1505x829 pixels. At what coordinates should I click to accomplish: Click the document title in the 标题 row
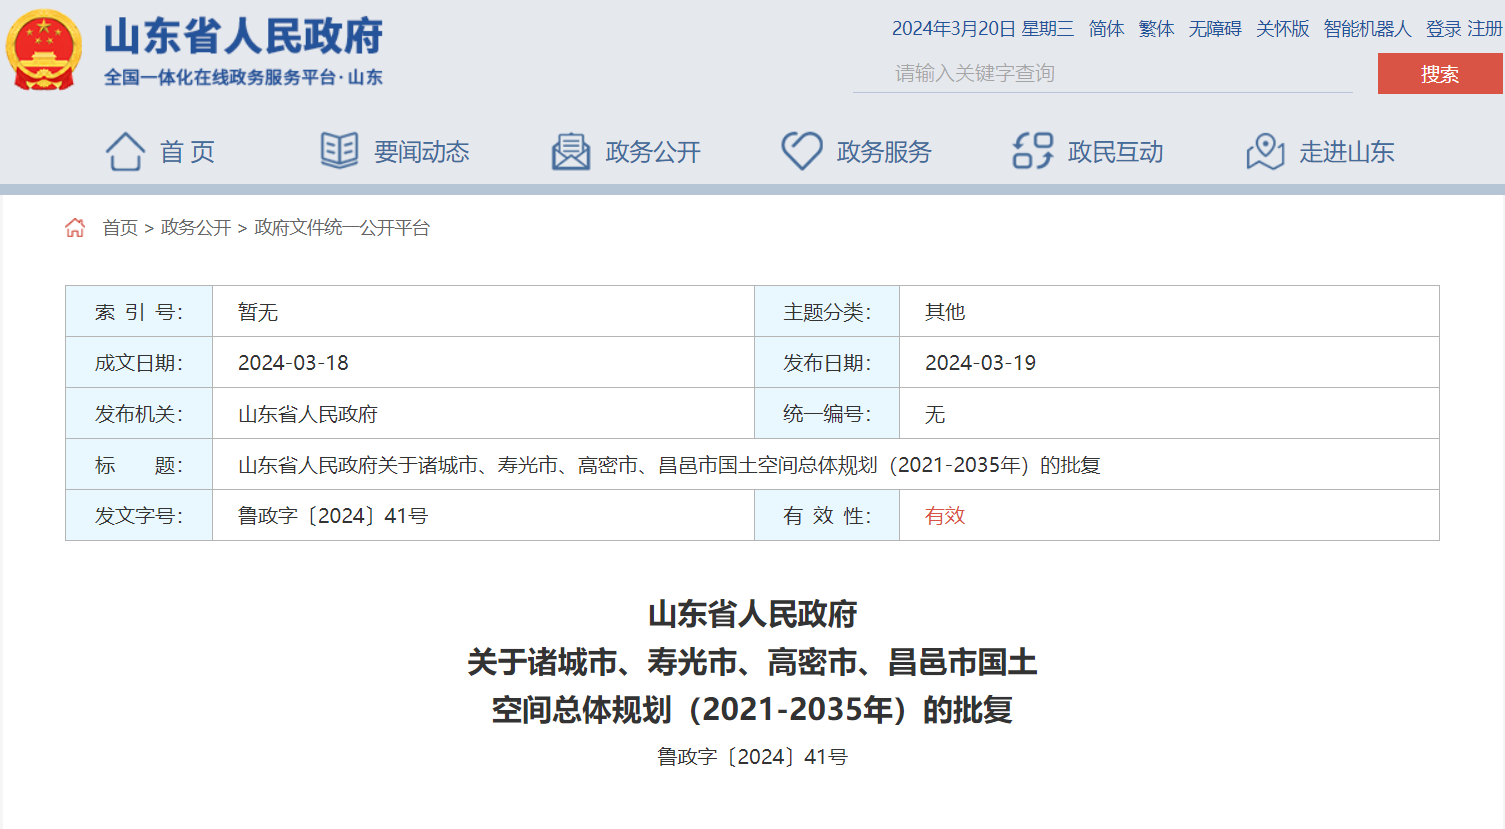point(669,465)
